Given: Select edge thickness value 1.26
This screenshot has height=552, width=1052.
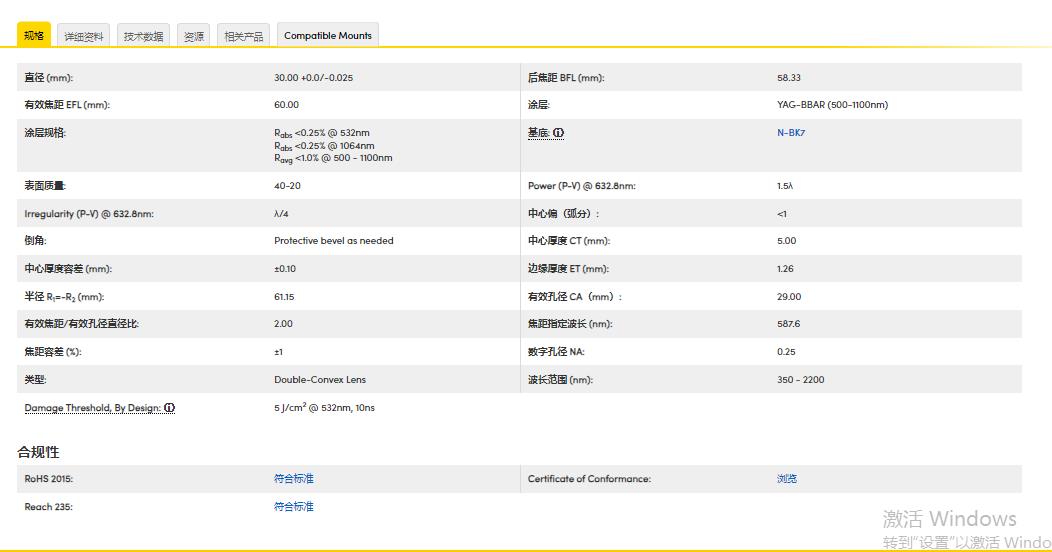Looking at the screenshot, I should coord(786,269).
